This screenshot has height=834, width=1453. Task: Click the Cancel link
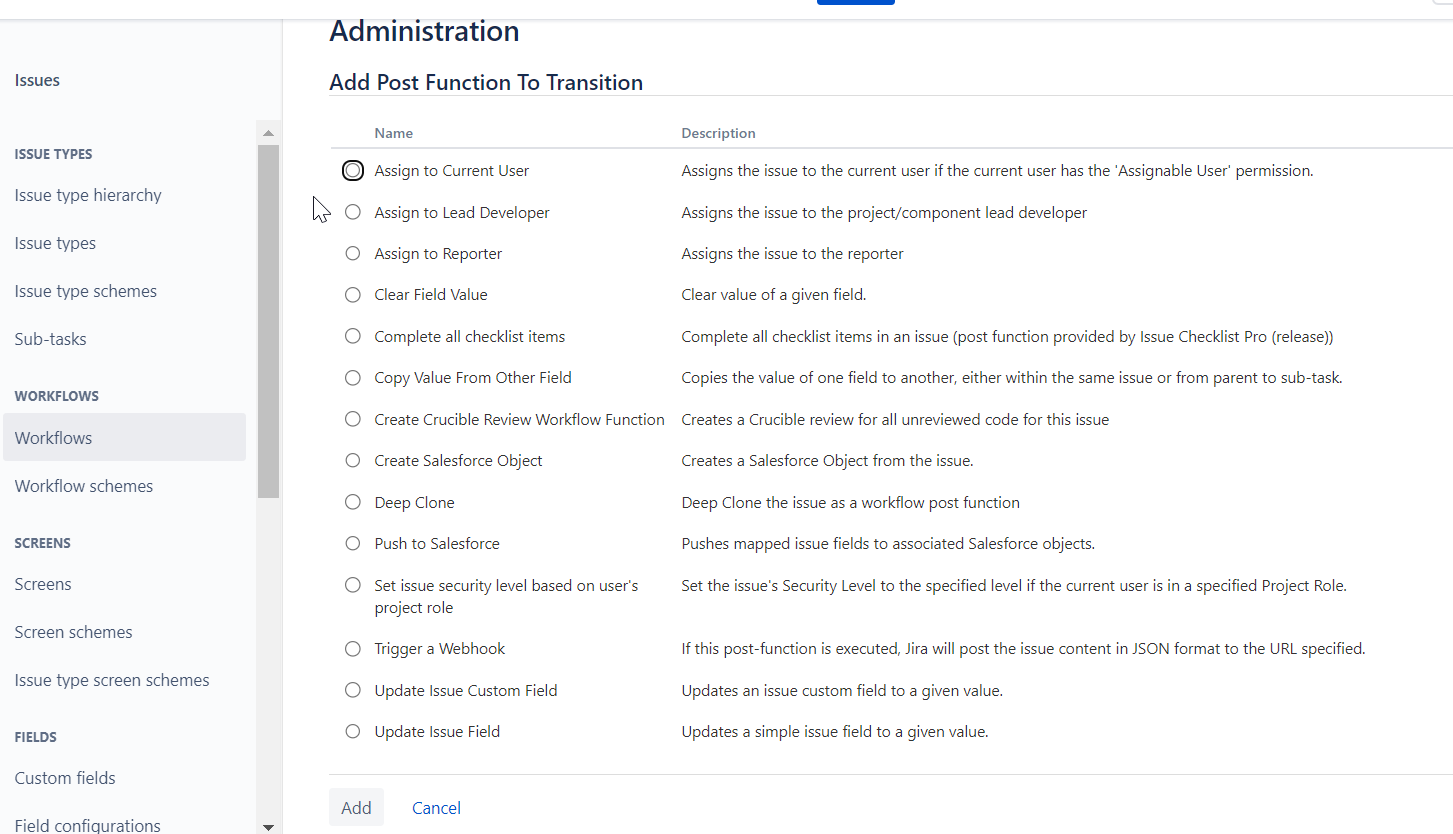(x=436, y=807)
